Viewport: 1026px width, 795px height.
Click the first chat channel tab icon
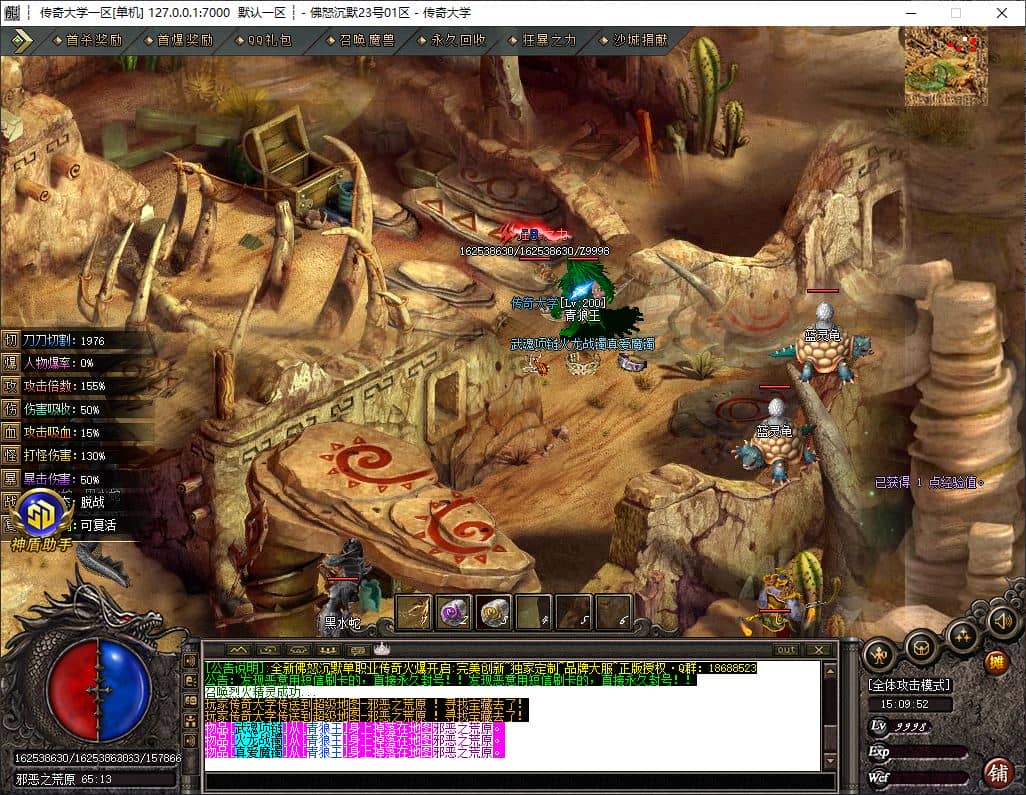tap(238, 650)
